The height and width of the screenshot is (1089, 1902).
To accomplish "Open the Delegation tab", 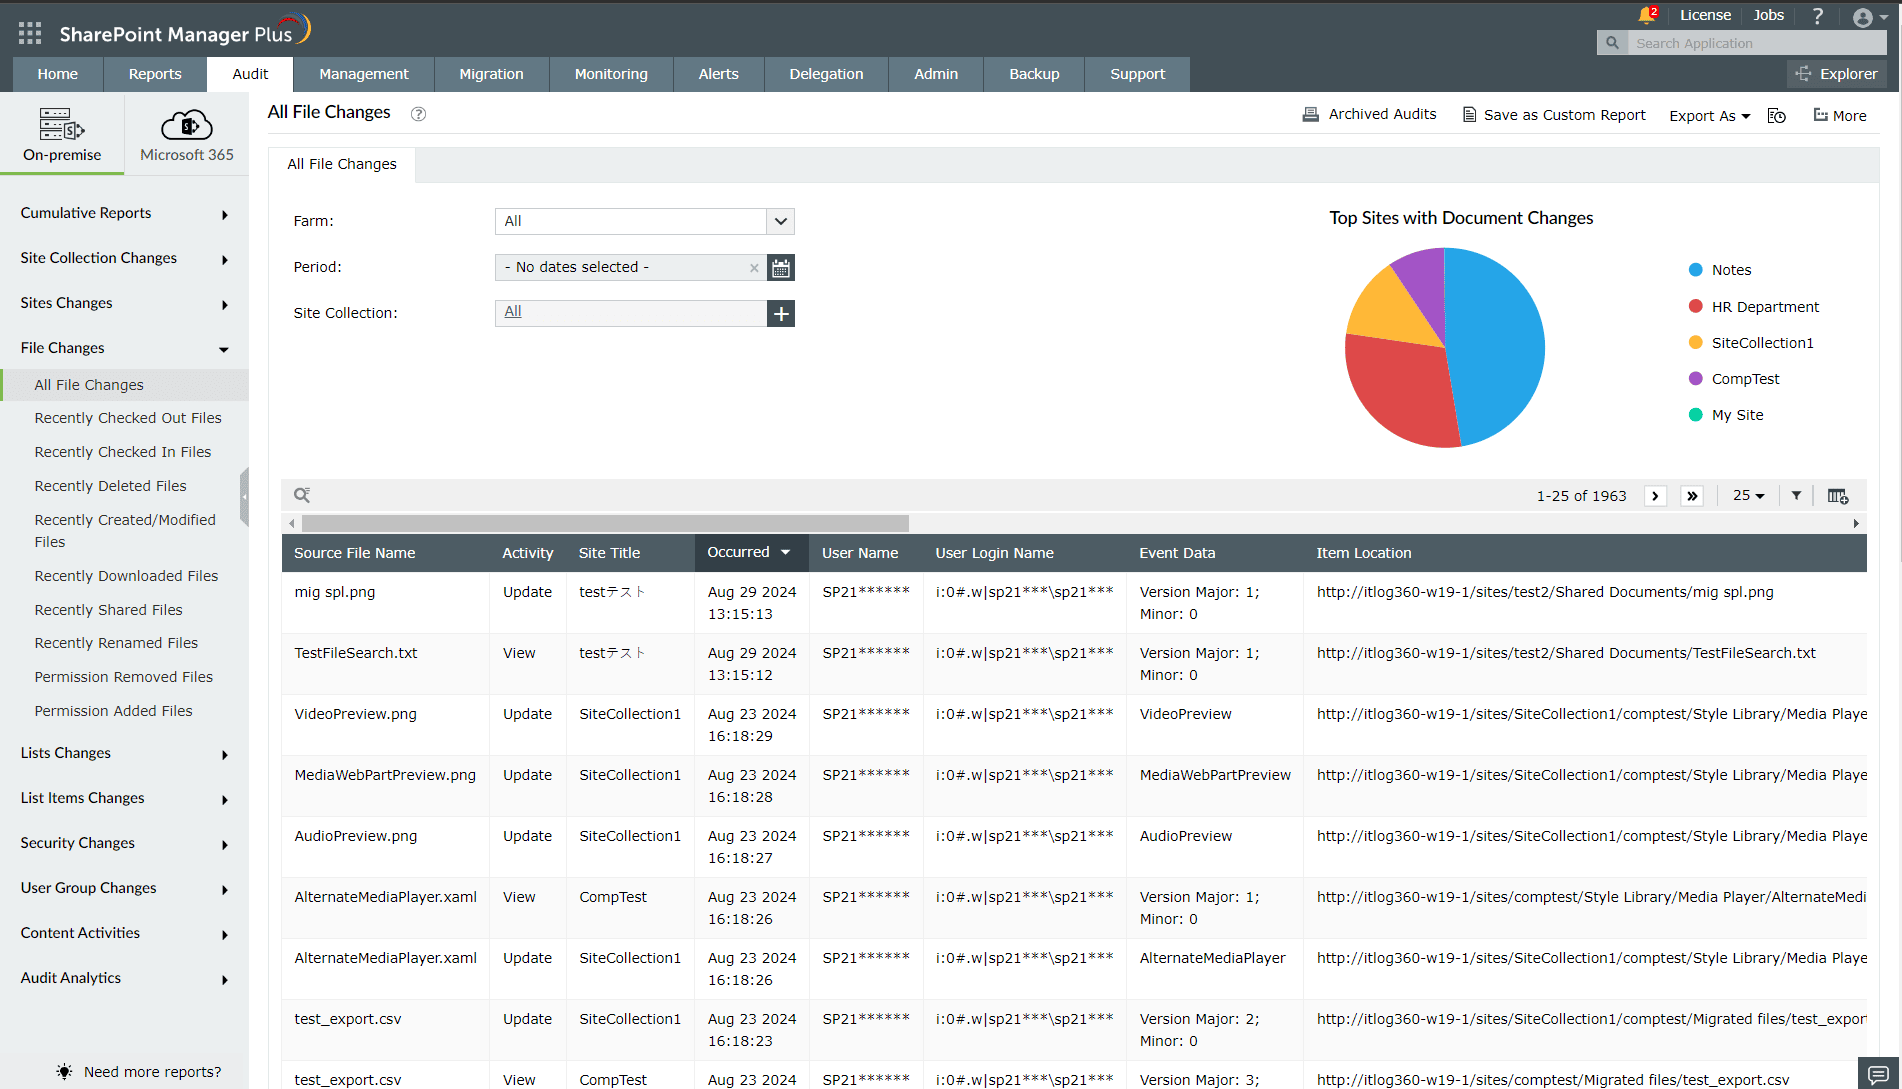I will pyautogui.click(x=826, y=74).
